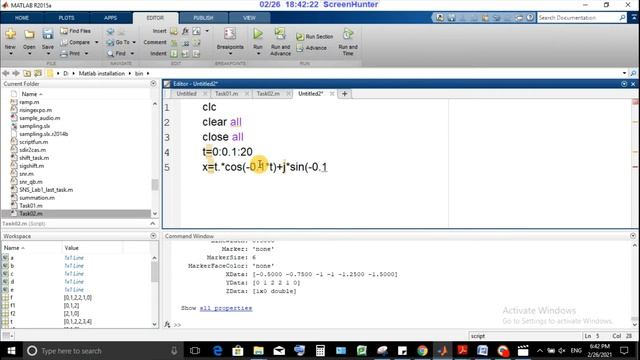Add a new editor tab with plus
Screen dimensions: 640x360
(x=344, y=94)
